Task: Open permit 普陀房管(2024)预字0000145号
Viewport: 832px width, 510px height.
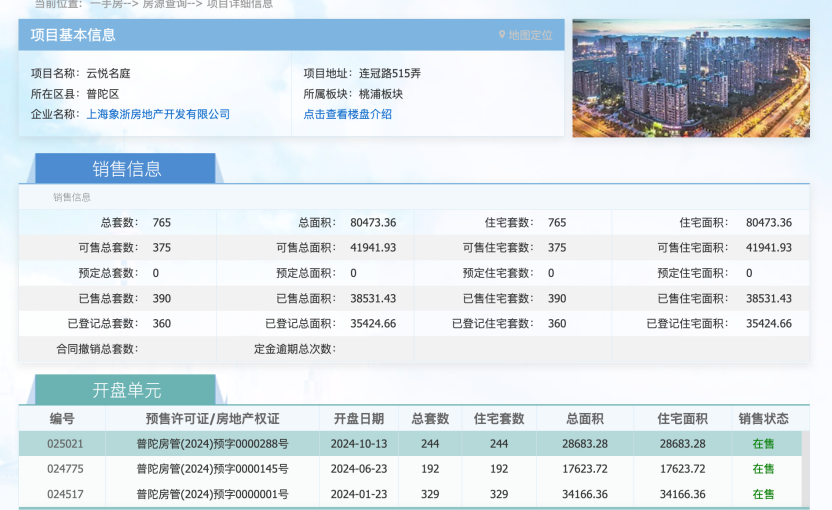Action: click(212, 468)
